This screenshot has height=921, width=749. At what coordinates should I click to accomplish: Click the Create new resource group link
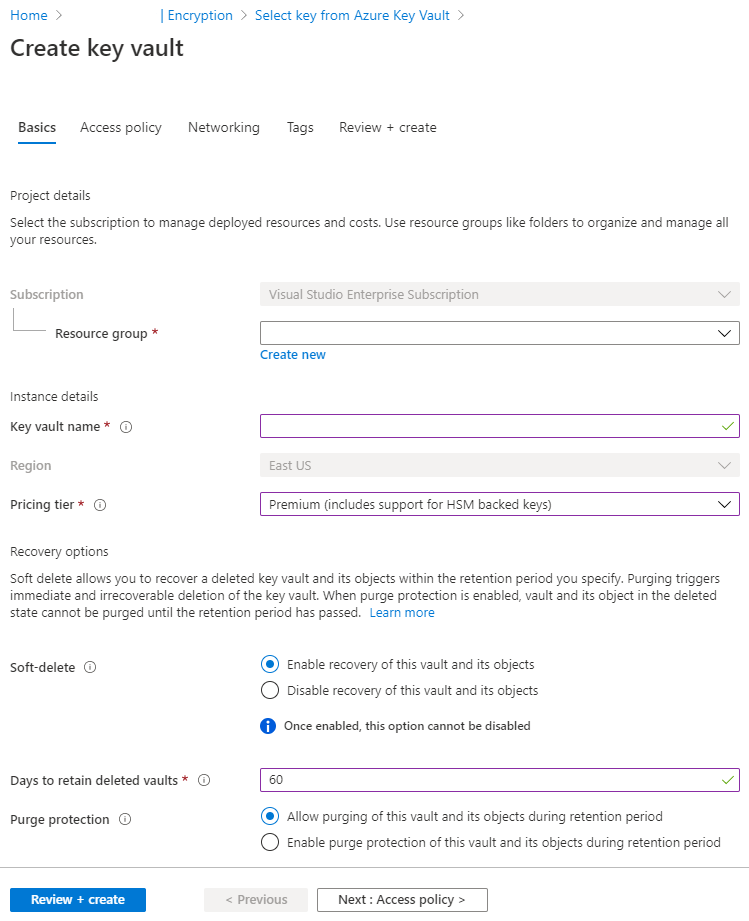click(x=293, y=355)
